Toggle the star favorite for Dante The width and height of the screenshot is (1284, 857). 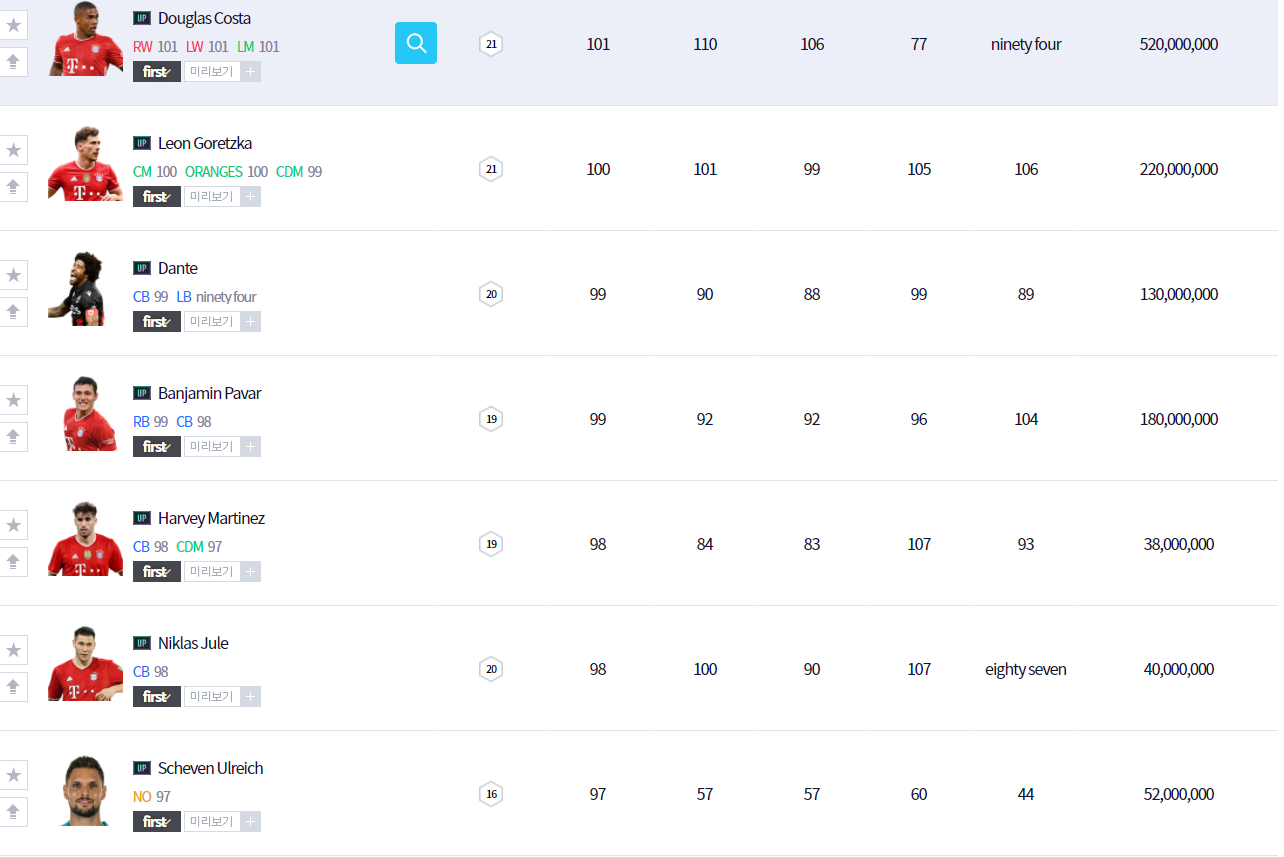(13, 275)
